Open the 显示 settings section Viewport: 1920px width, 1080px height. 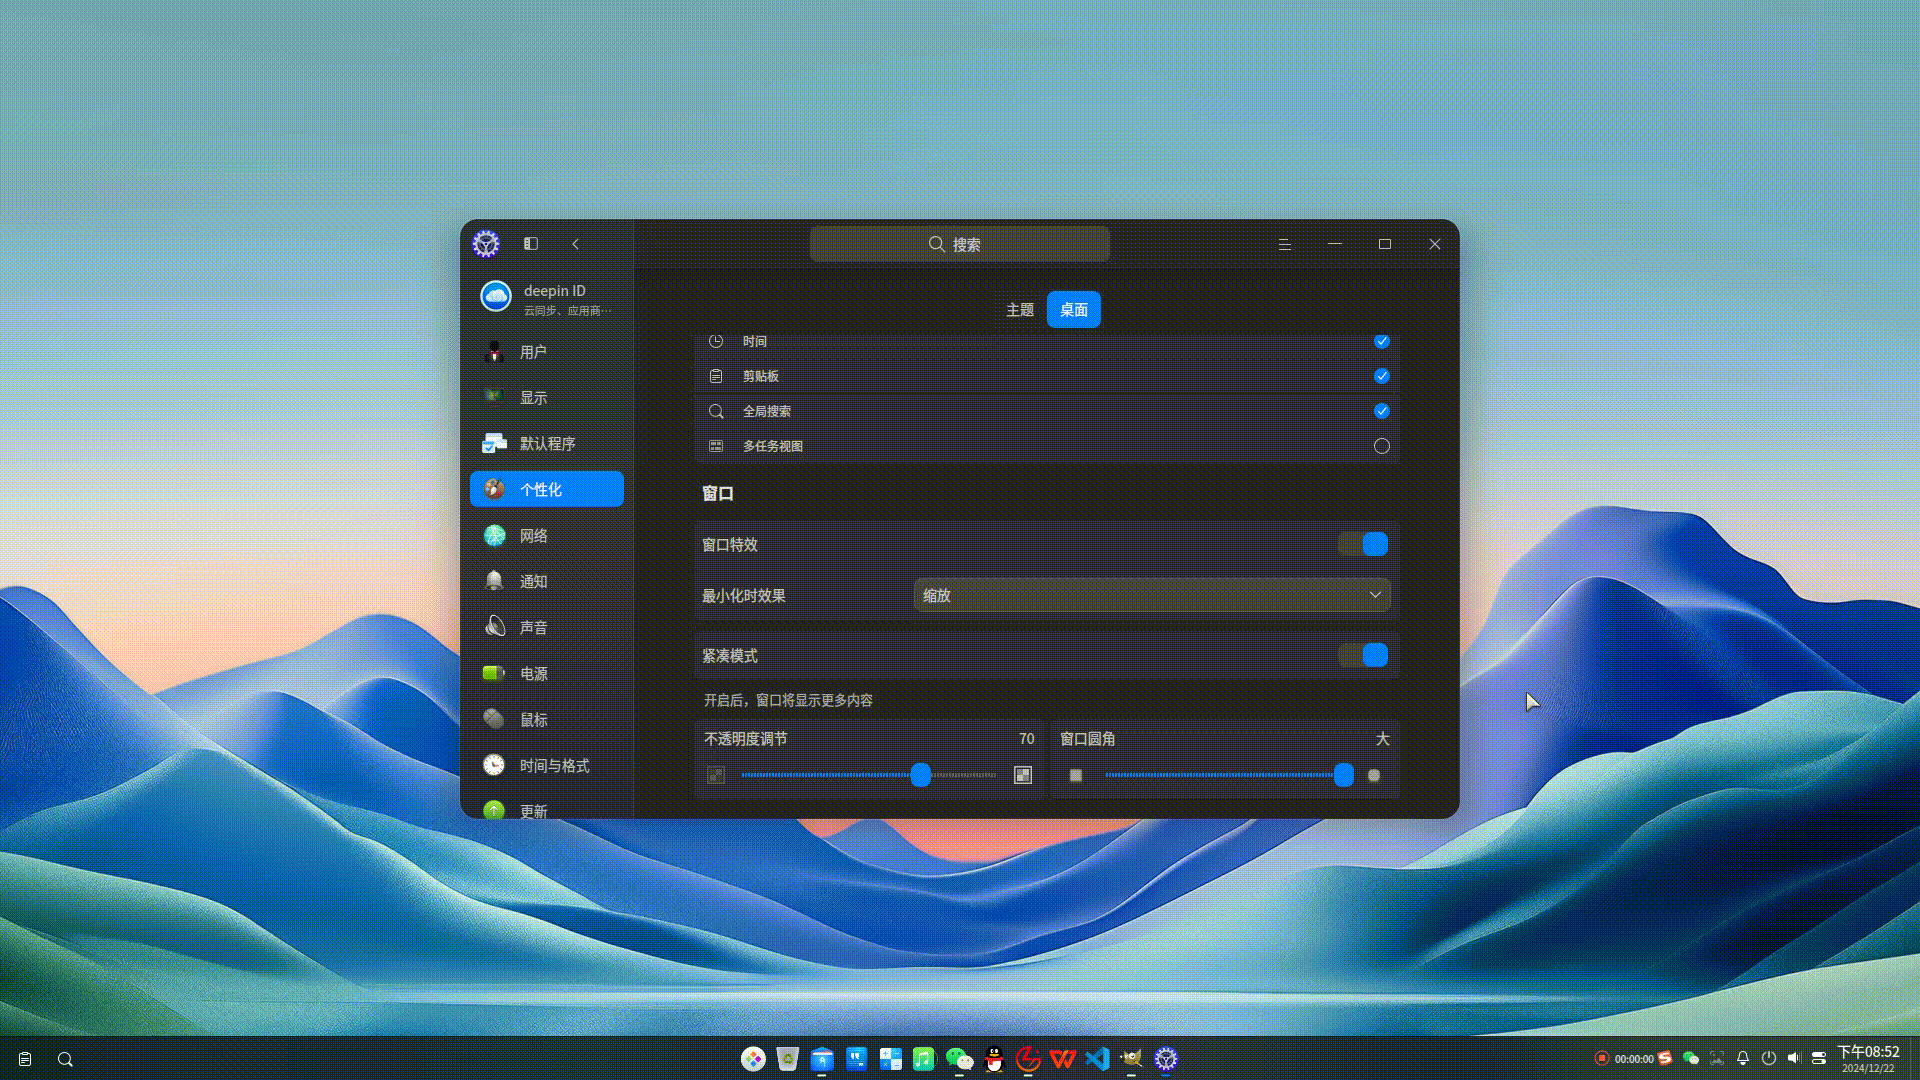(547, 398)
